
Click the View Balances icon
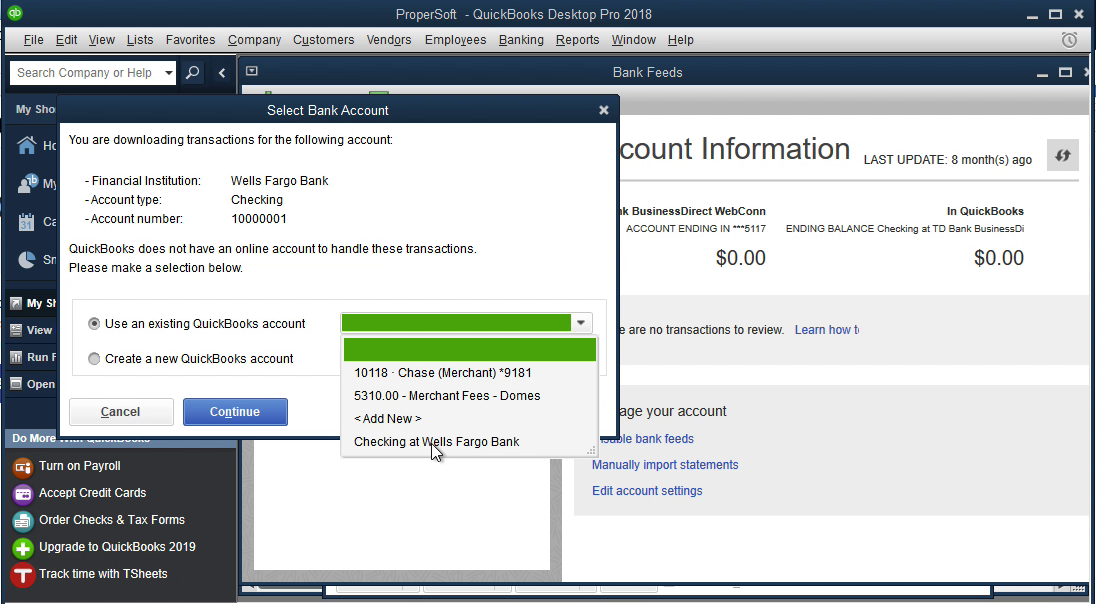[x=16, y=330]
